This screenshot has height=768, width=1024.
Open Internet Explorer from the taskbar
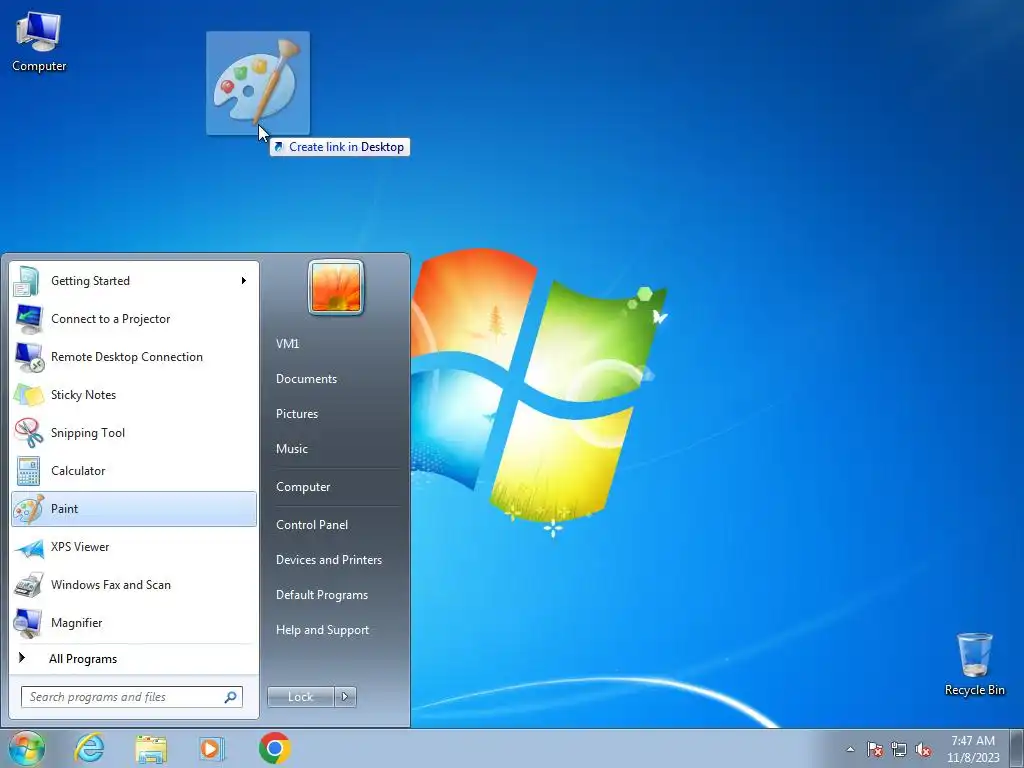(89, 748)
